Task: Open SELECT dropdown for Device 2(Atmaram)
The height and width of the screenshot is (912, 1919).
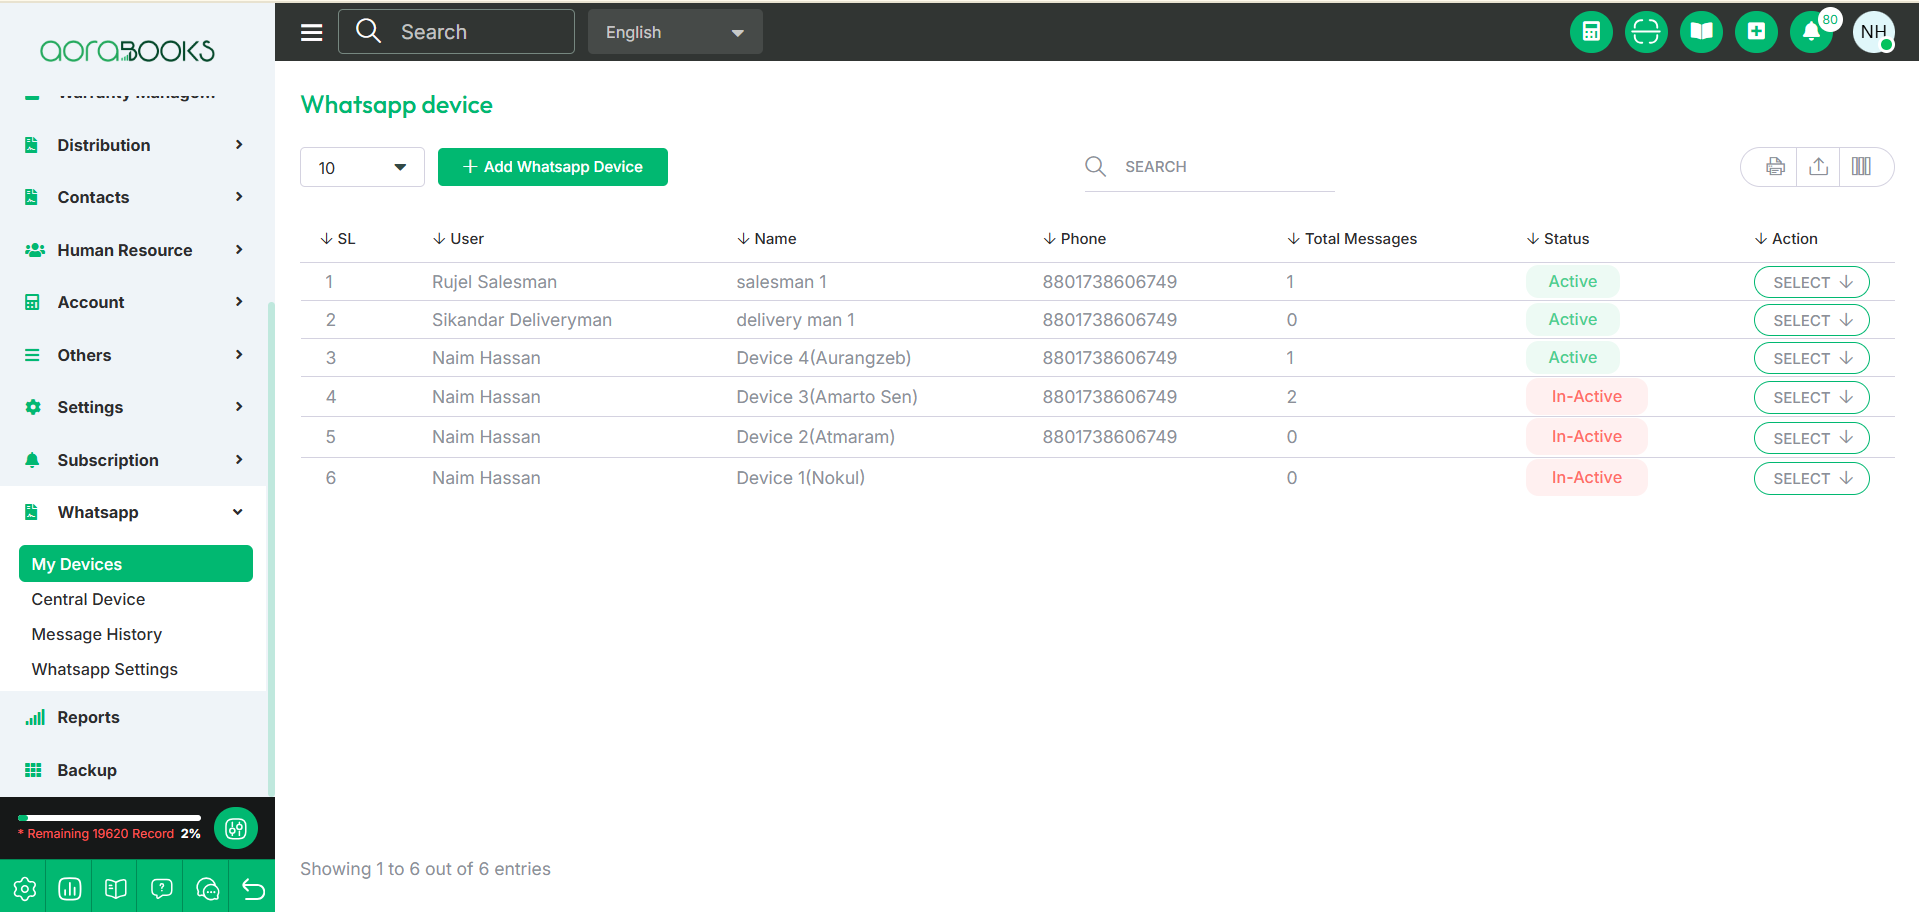Action: tap(1811, 438)
